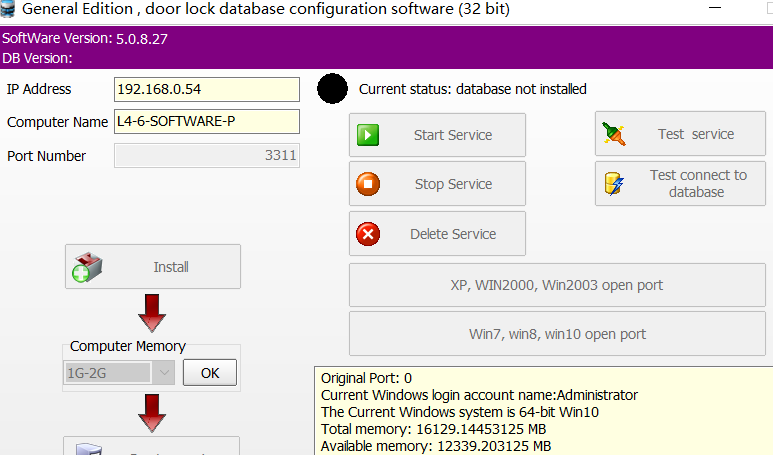Screen dimensions: 773x455
Task: Click the orange stop icon on Stop Service
Action: click(368, 184)
